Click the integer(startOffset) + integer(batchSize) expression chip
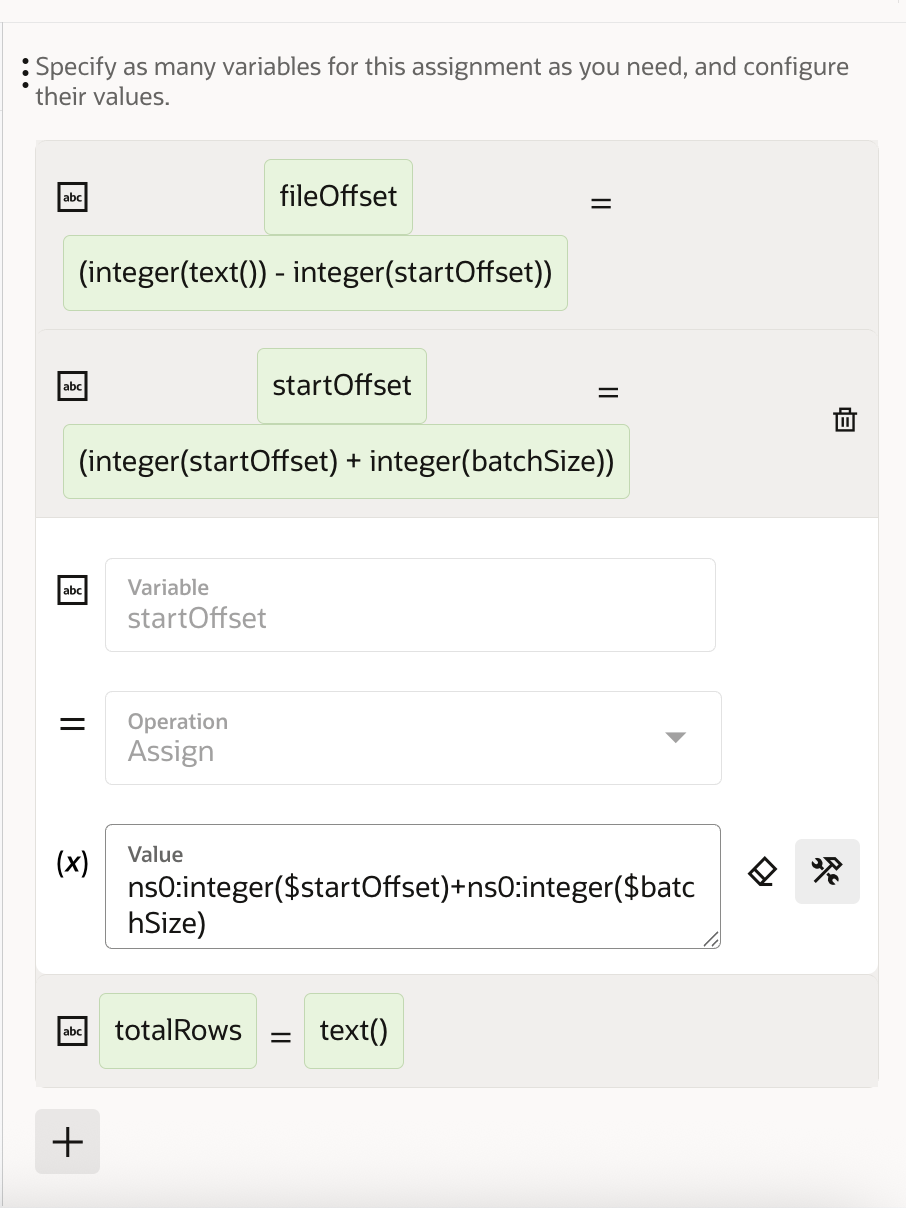This screenshot has width=906, height=1208. click(346, 461)
